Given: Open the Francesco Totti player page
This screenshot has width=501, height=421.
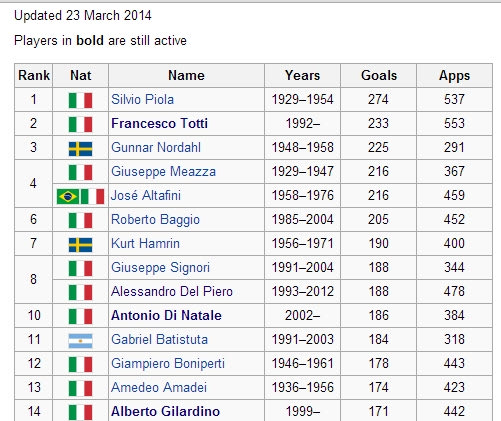Looking at the screenshot, I should [159, 123].
